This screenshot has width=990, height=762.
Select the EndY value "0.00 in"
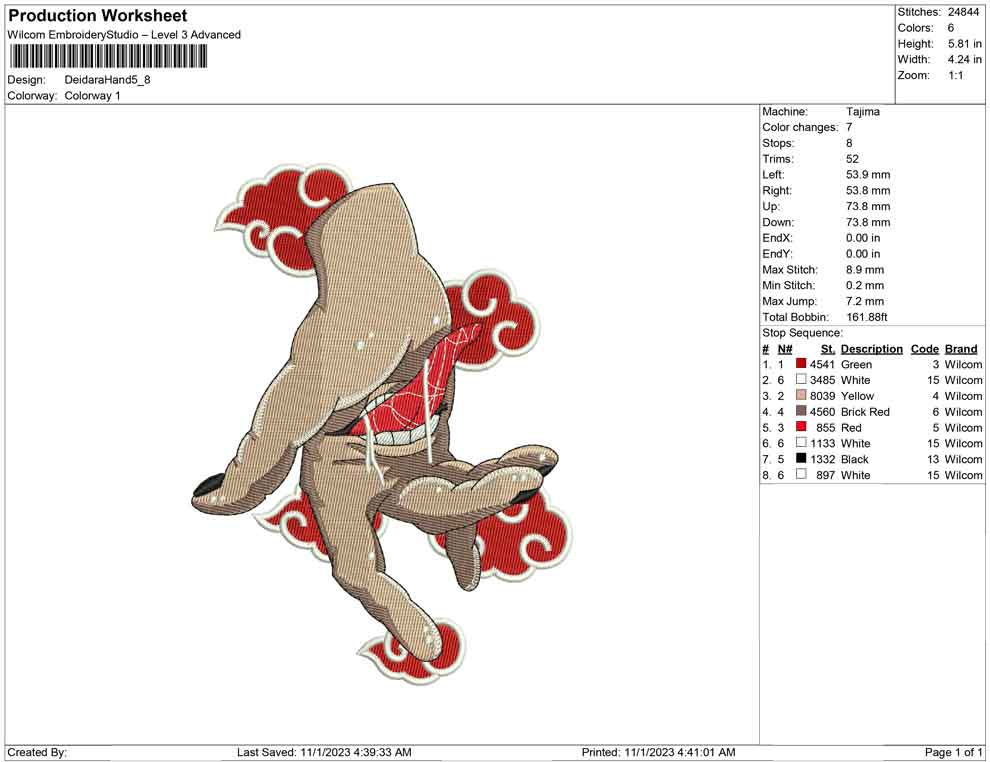point(863,254)
